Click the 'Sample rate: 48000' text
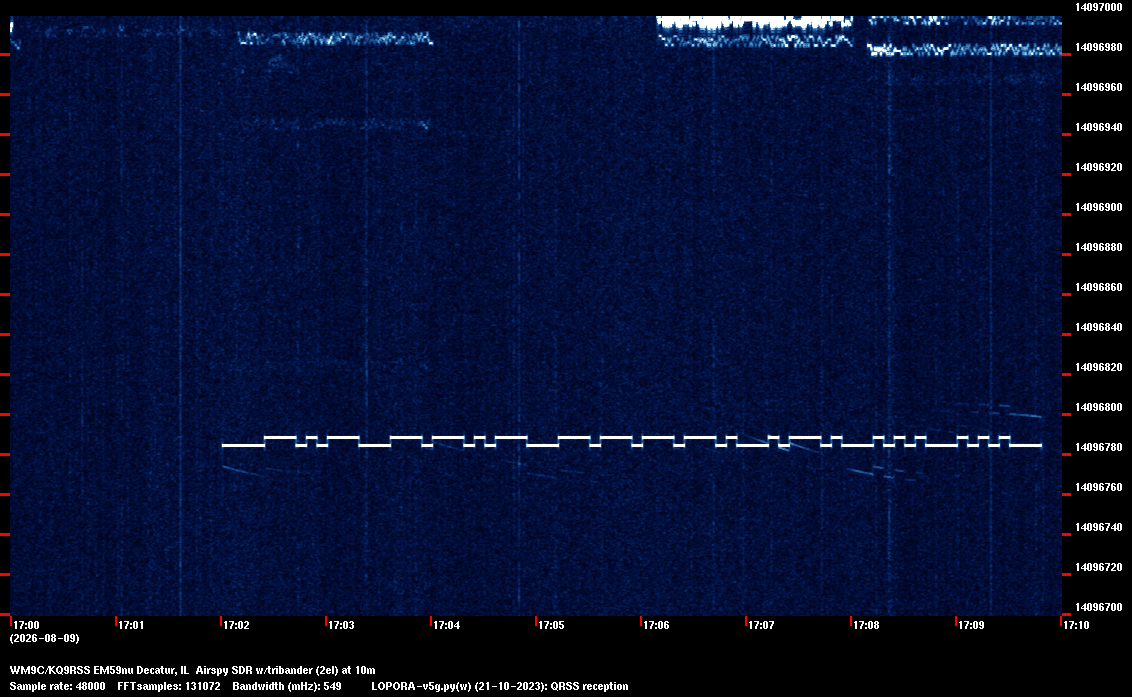 58,686
